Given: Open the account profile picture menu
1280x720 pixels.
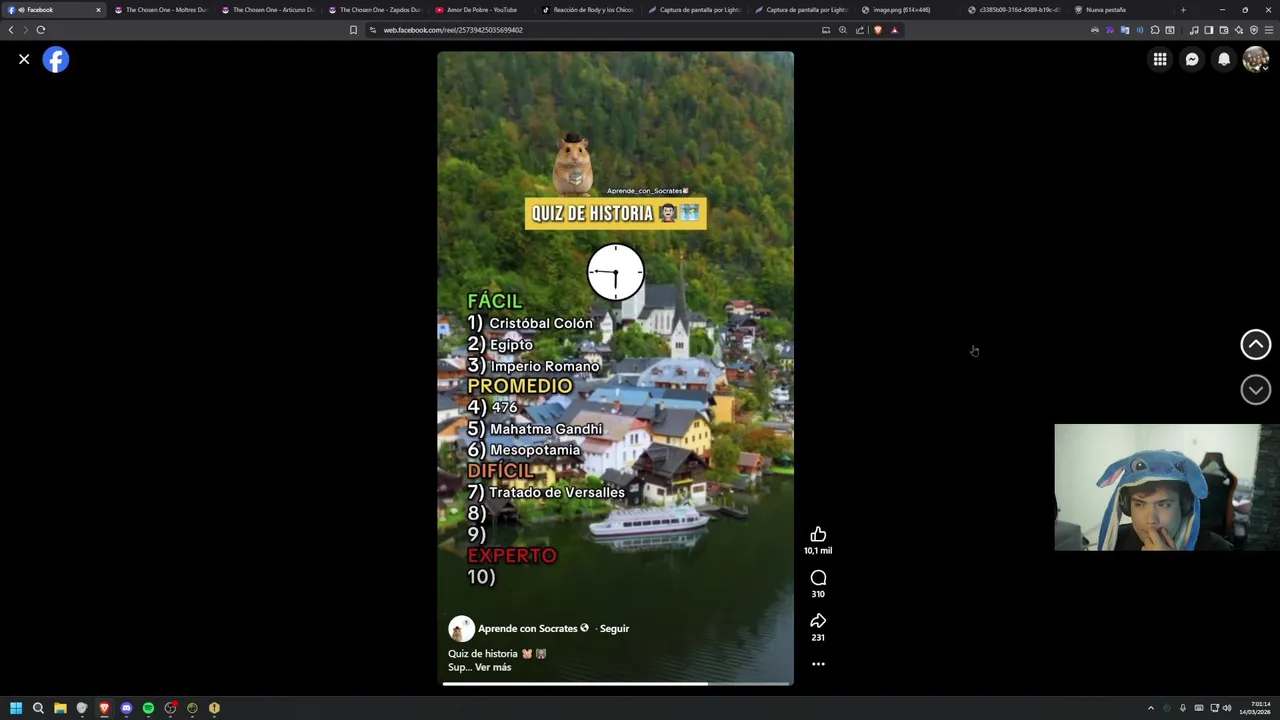Looking at the screenshot, I should [1256, 59].
